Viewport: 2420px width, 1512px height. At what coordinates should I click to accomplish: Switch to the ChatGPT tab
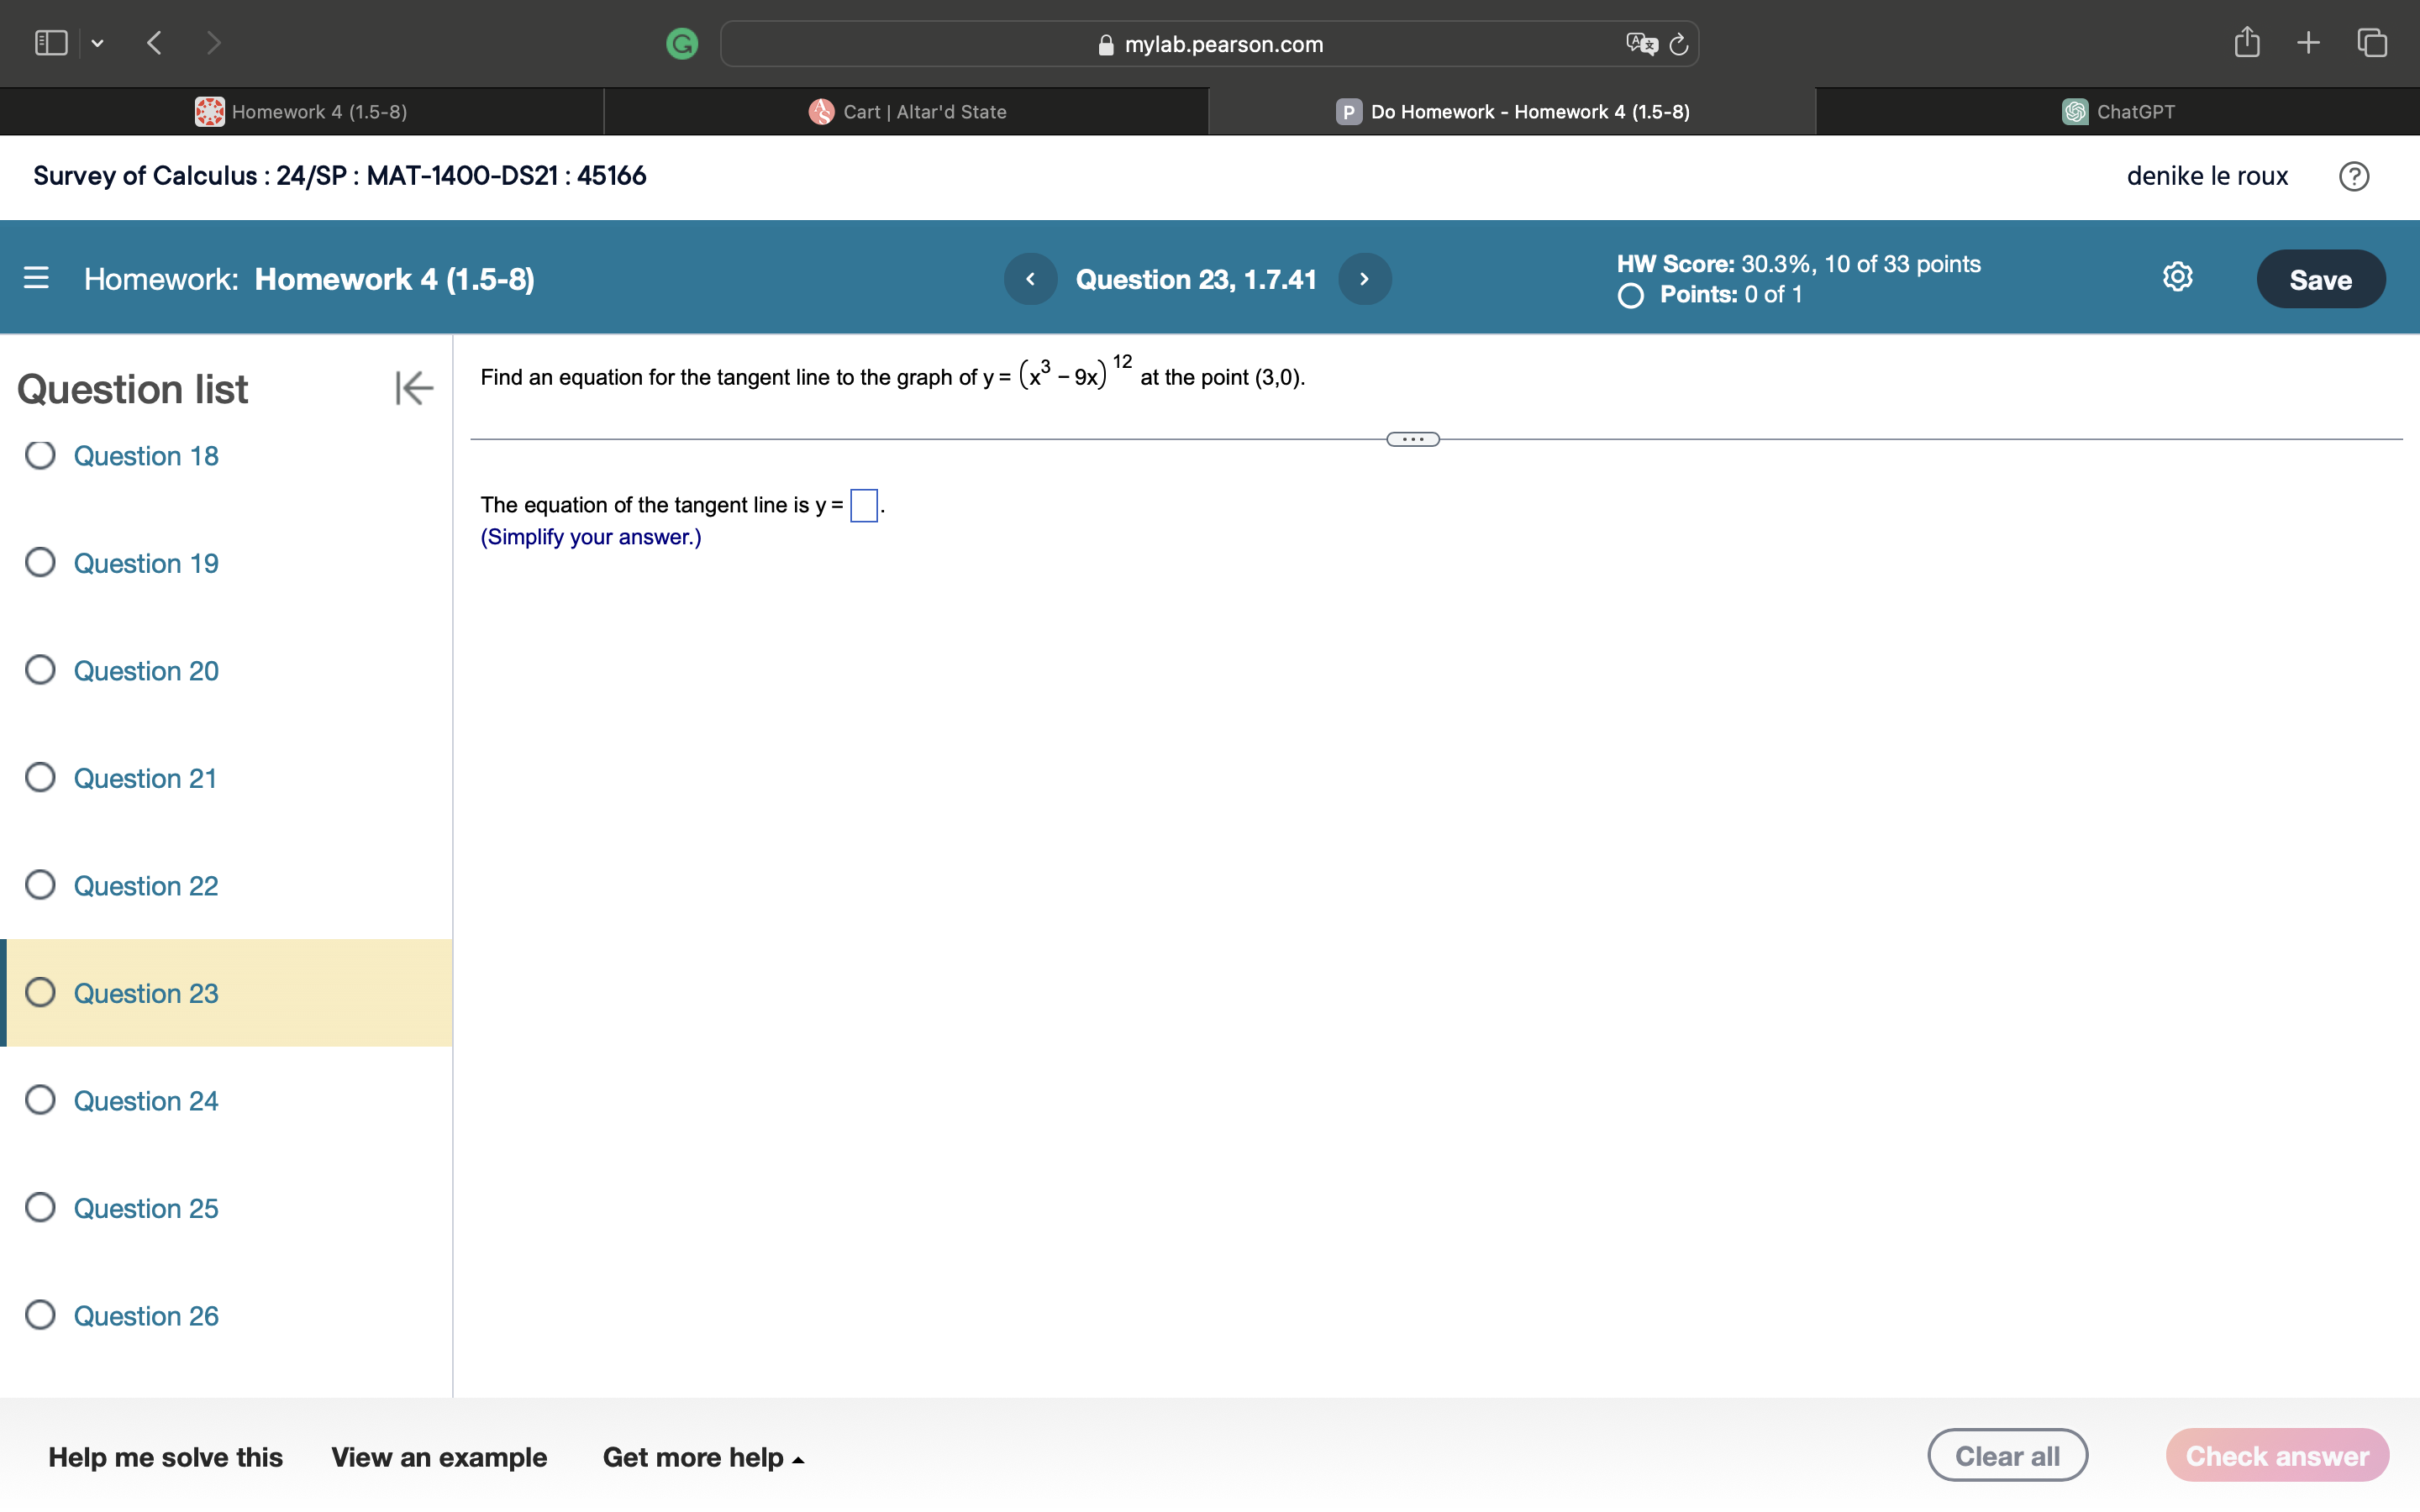[x=2118, y=111]
